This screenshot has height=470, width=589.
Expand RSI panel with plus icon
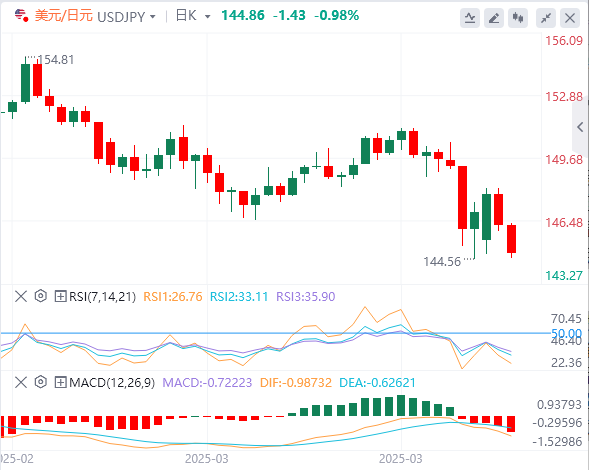click(x=60, y=296)
